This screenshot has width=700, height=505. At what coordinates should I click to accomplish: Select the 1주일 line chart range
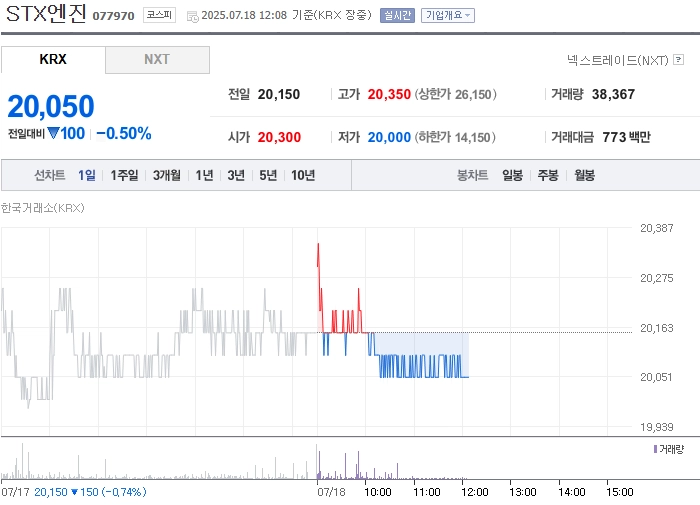[x=124, y=175]
